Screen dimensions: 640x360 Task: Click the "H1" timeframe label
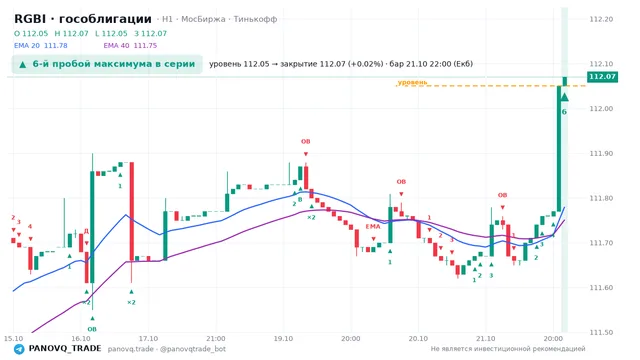(167, 19)
